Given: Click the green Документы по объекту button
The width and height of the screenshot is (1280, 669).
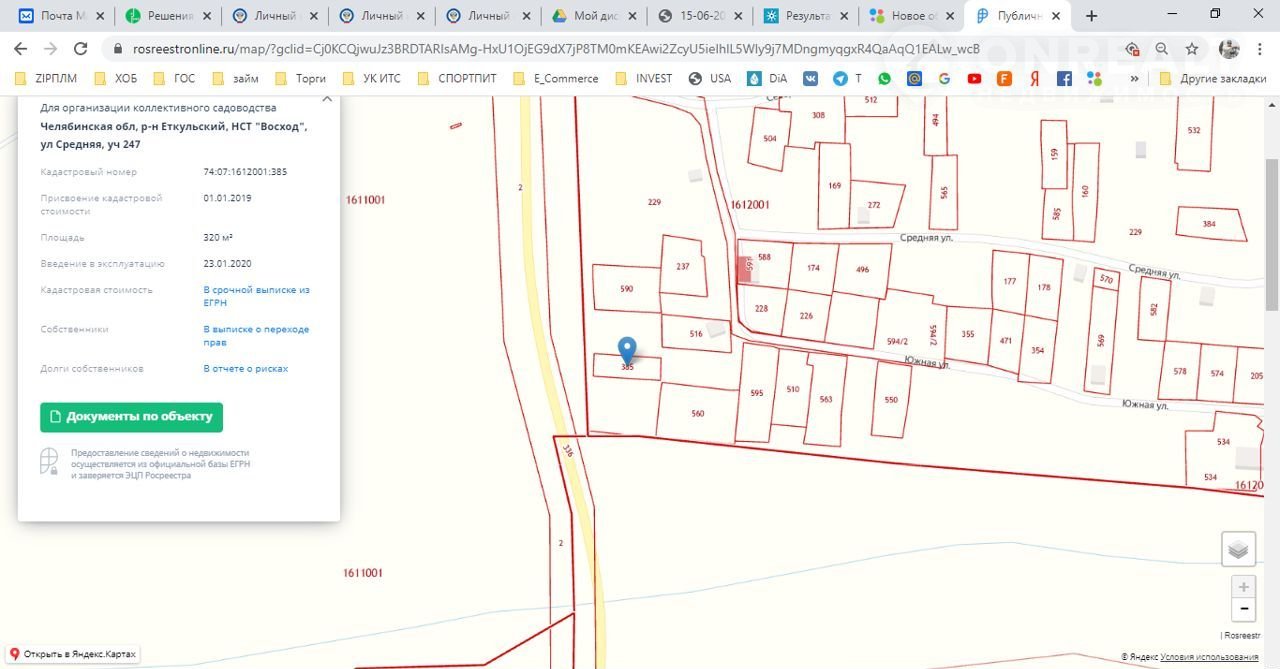Looking at the screenshot, I should pyautogui.click(x=131, y=417).
